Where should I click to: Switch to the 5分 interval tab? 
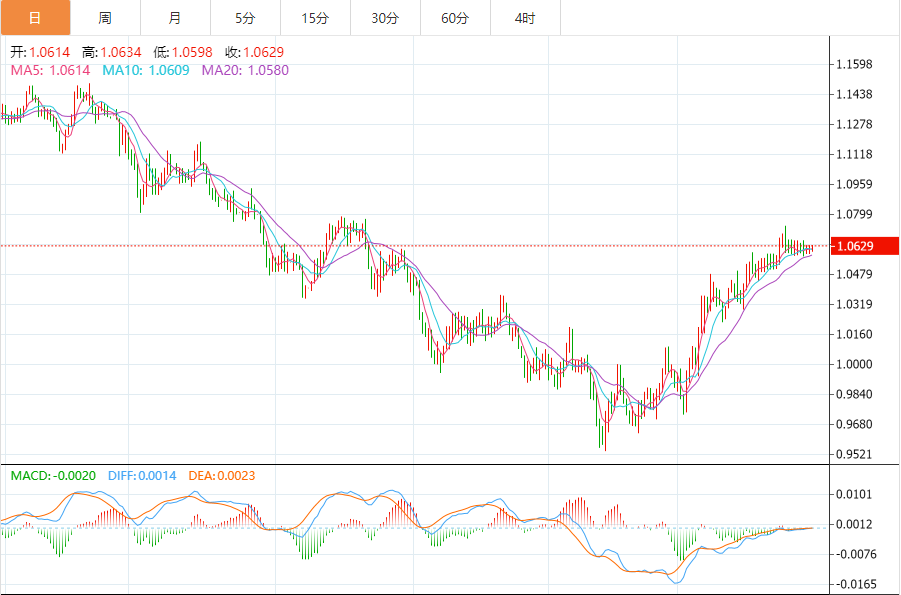(245, 18)
